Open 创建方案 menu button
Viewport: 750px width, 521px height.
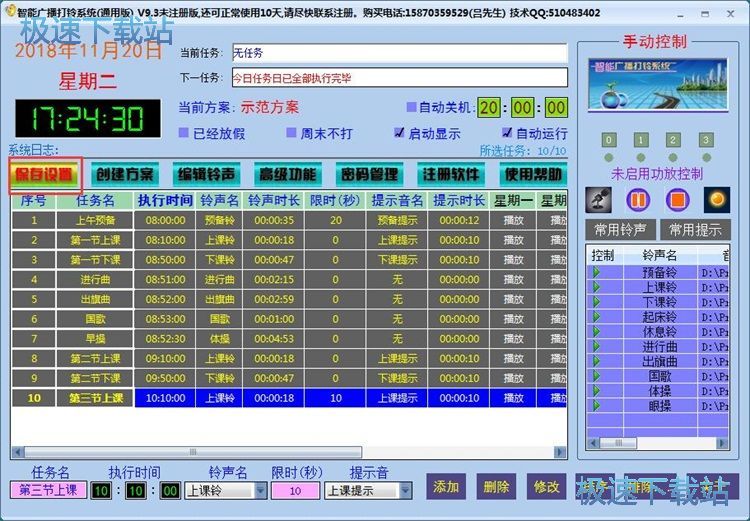point(125,175)
